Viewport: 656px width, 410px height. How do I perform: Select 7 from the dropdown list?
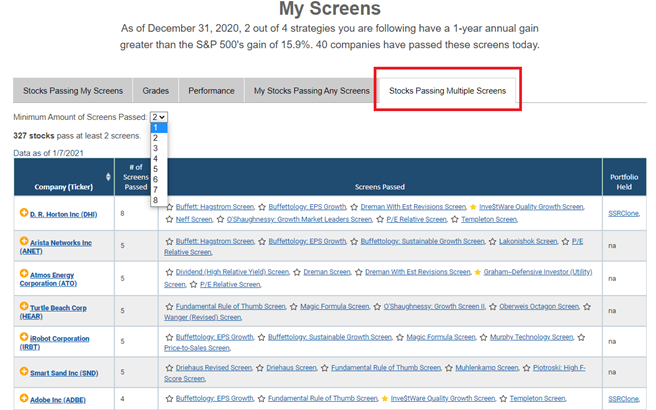(159, 190)
